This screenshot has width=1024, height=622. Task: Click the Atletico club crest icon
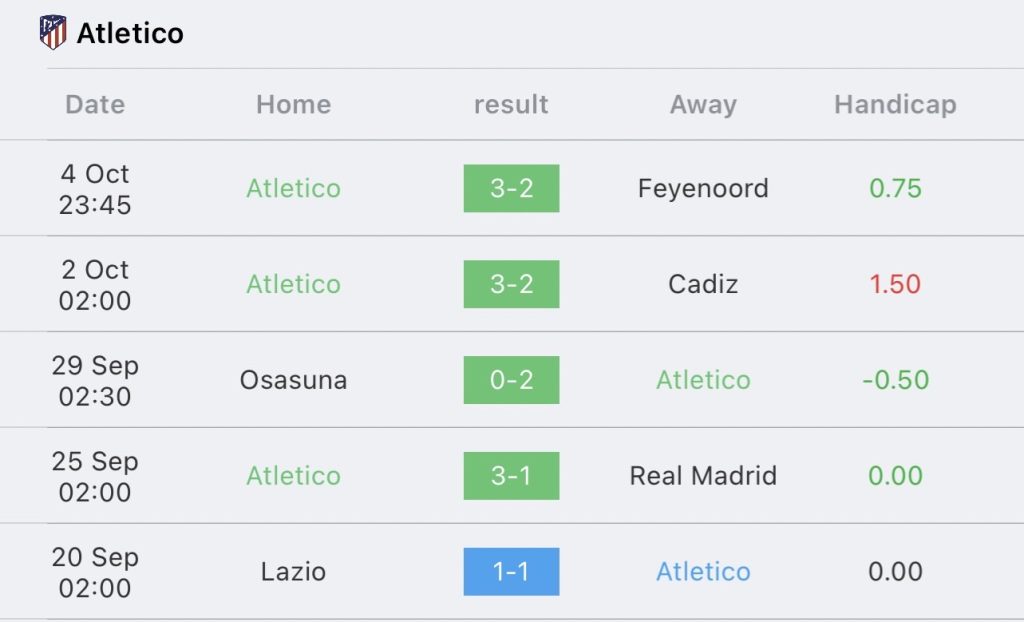click(x=53, y=32)
